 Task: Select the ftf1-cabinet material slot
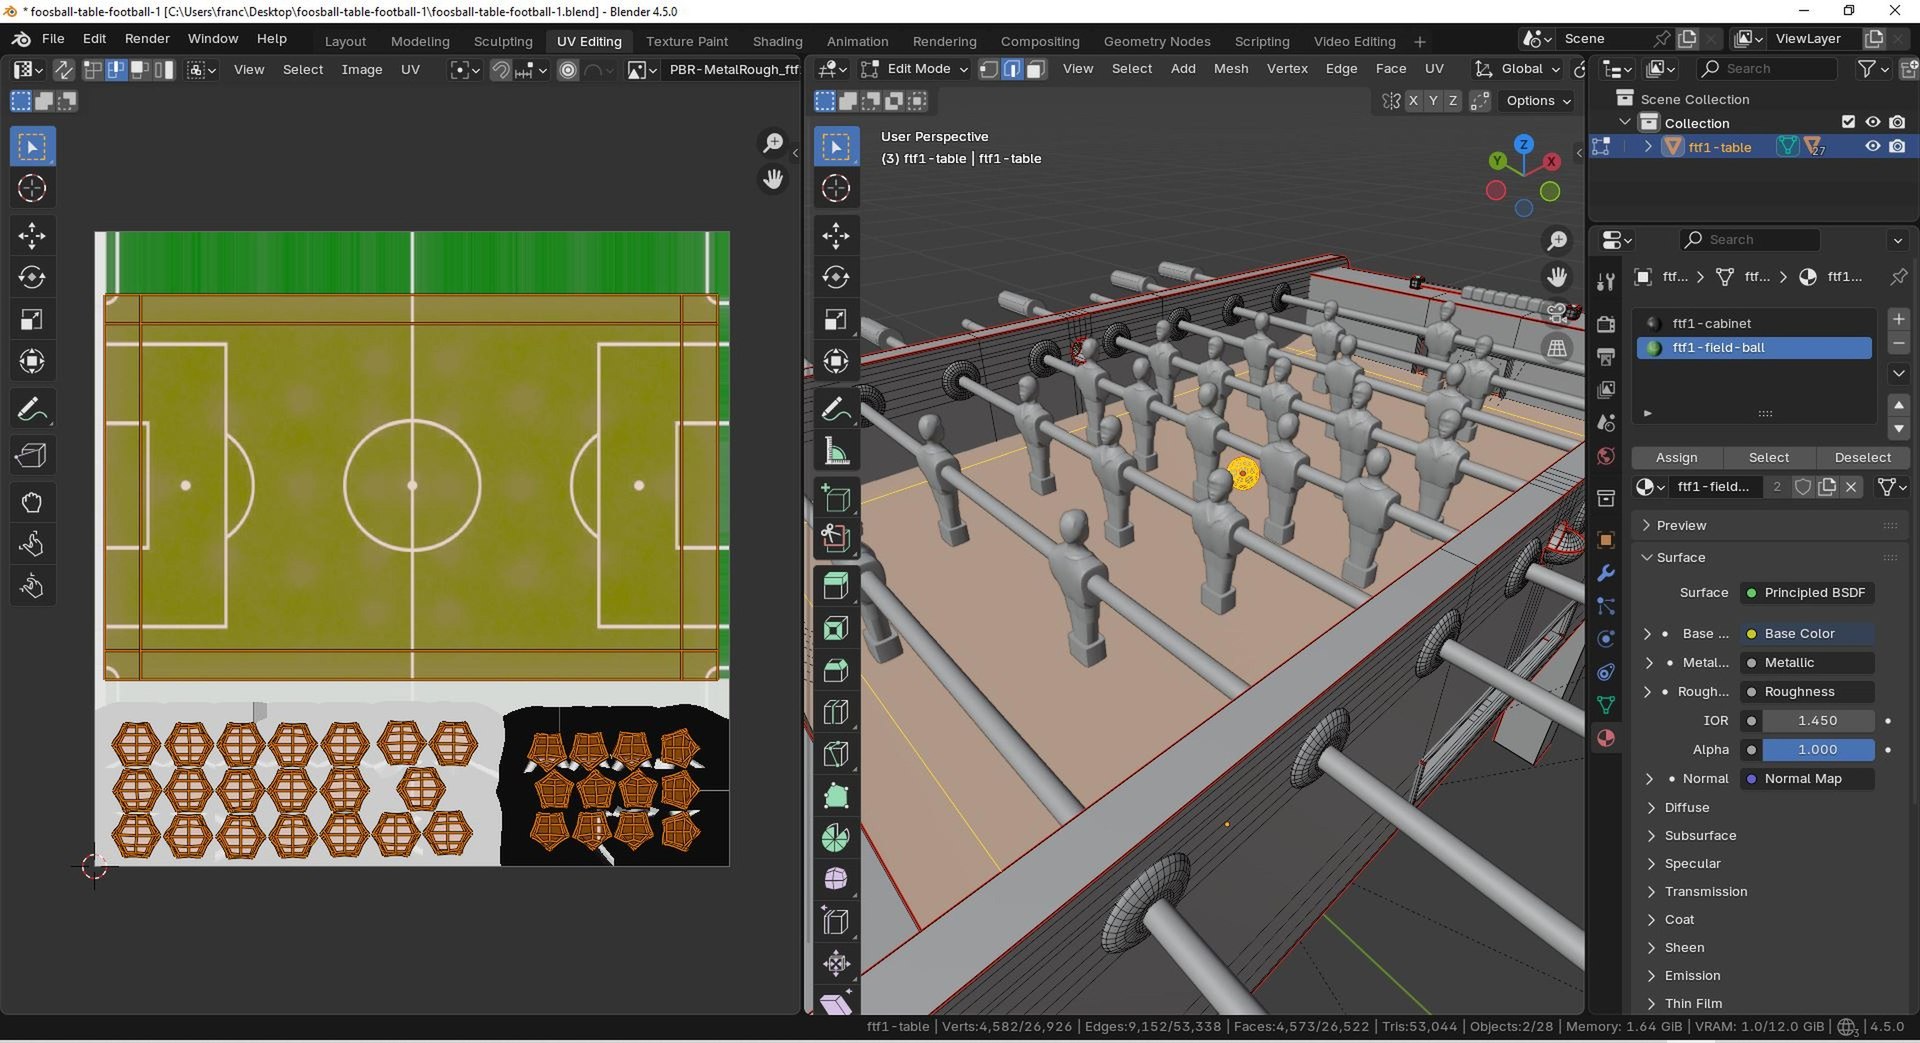(1754, 323)
